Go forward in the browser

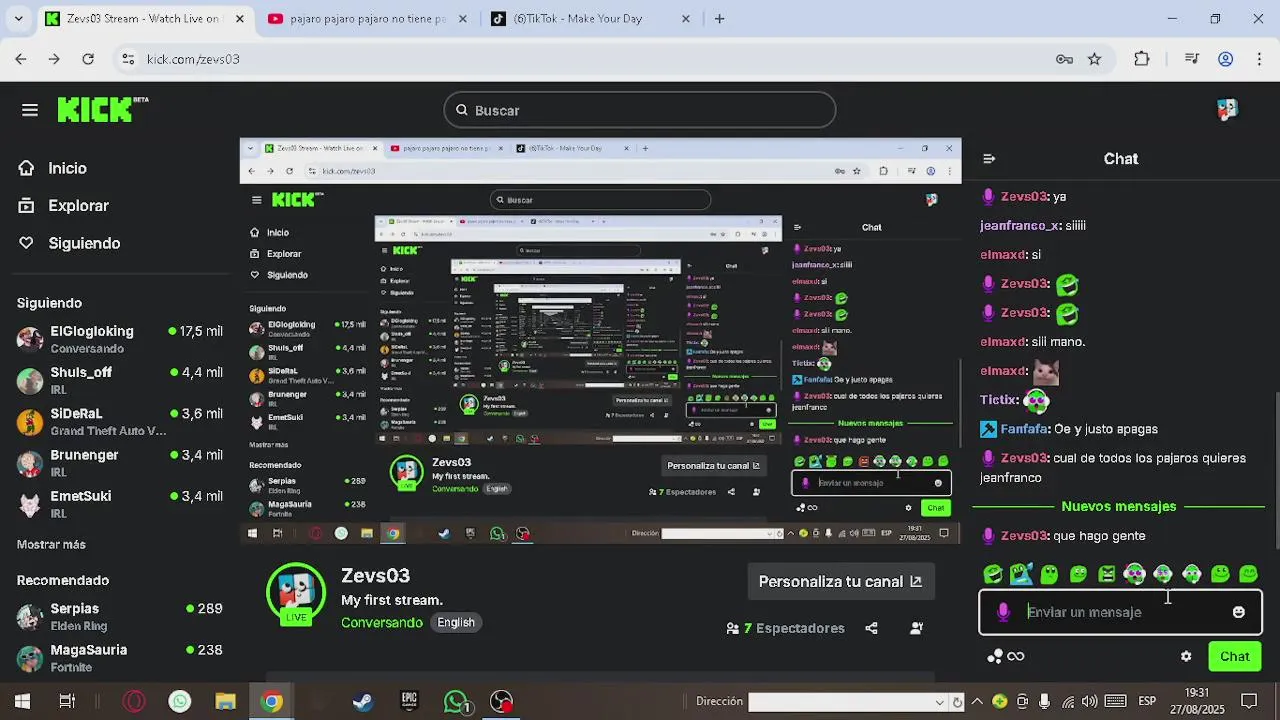pyautogui.click(x=54, y=59)
